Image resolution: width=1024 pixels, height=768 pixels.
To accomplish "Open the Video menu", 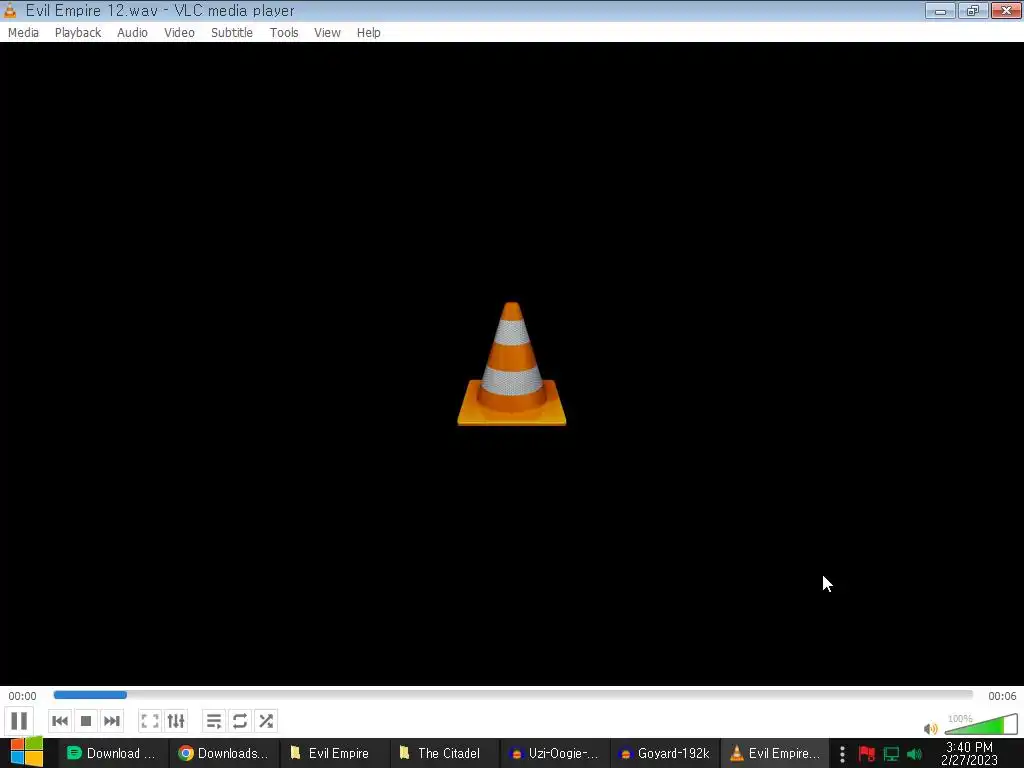I will click(x=179, y=33).
